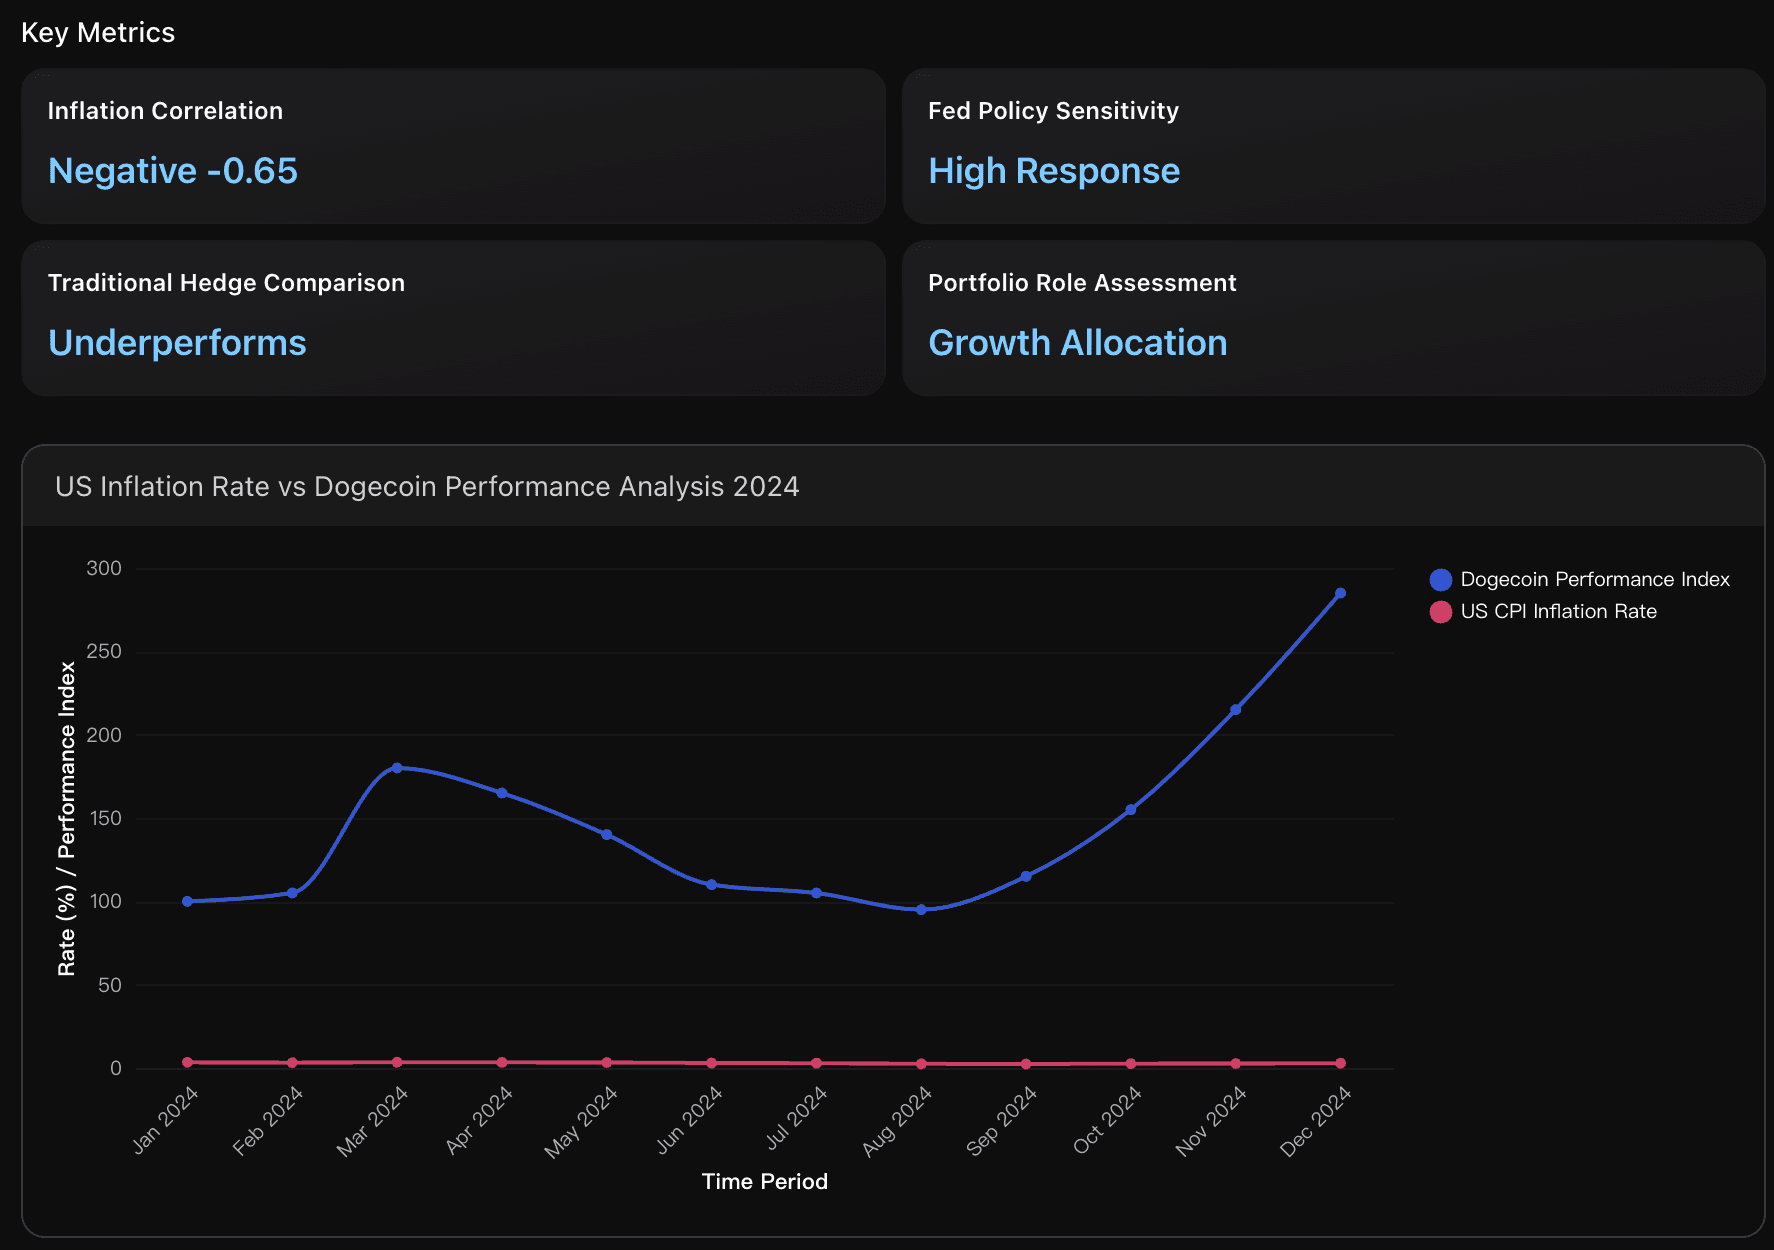Click the Mar 2024 x-axis label
The width and height of the screenshot is (1774, 1250).
372,1121
